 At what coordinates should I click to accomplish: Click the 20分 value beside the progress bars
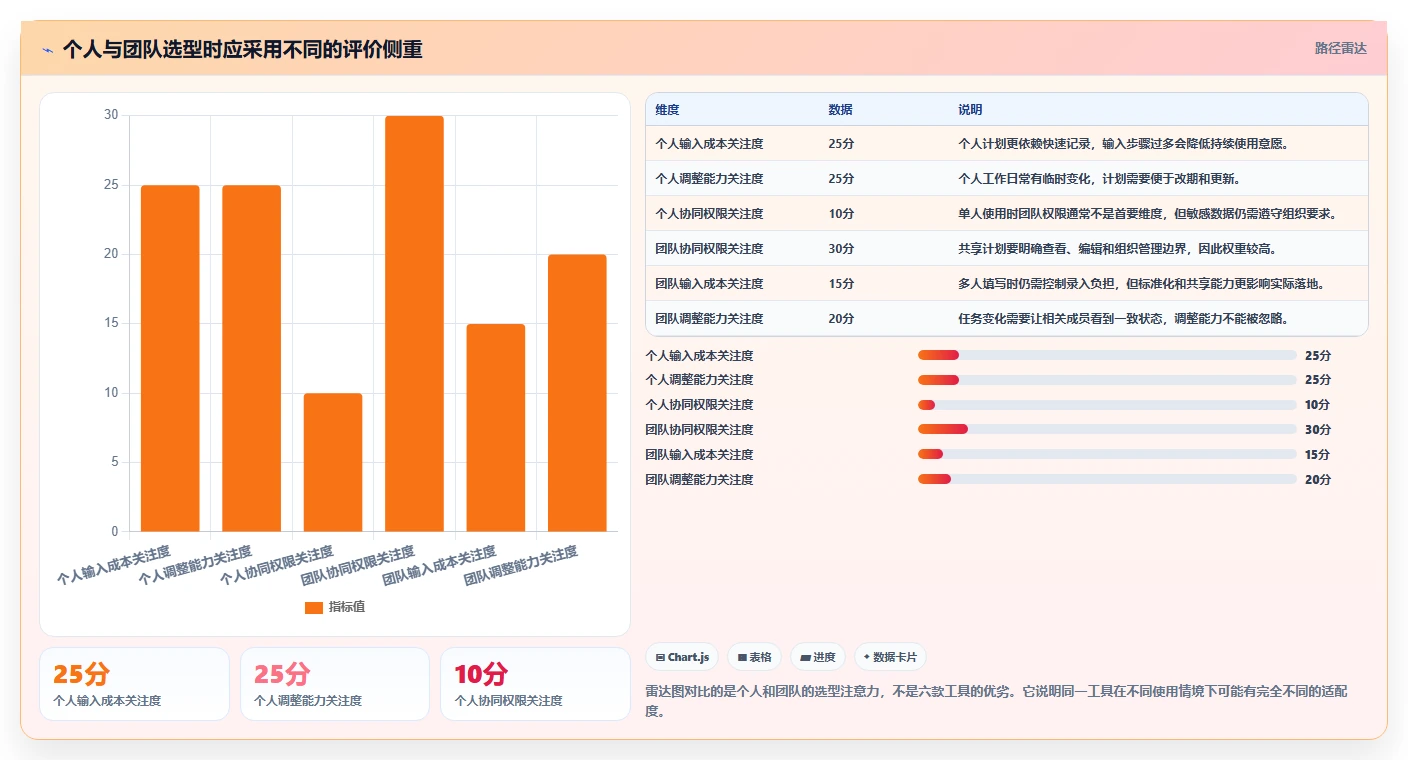point(1318,479)
